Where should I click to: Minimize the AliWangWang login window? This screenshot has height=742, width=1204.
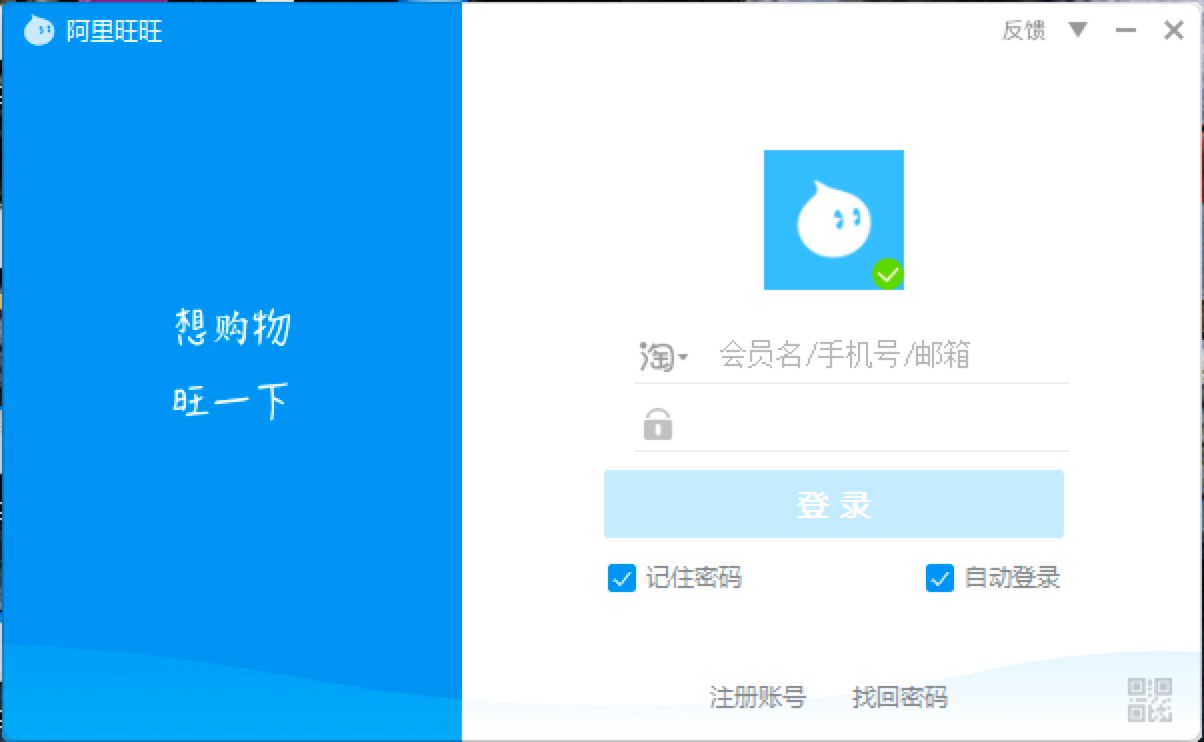click(1126, 31)
